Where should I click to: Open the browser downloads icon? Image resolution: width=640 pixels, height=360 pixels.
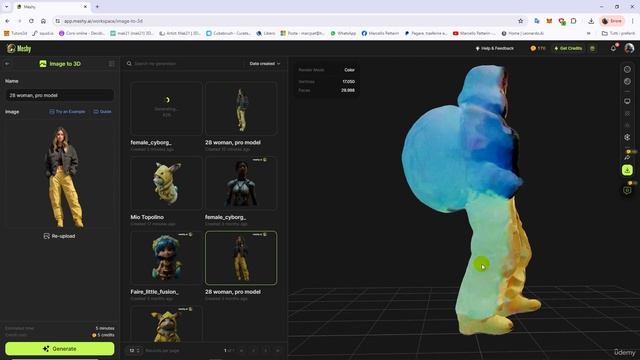coord(591,21)
